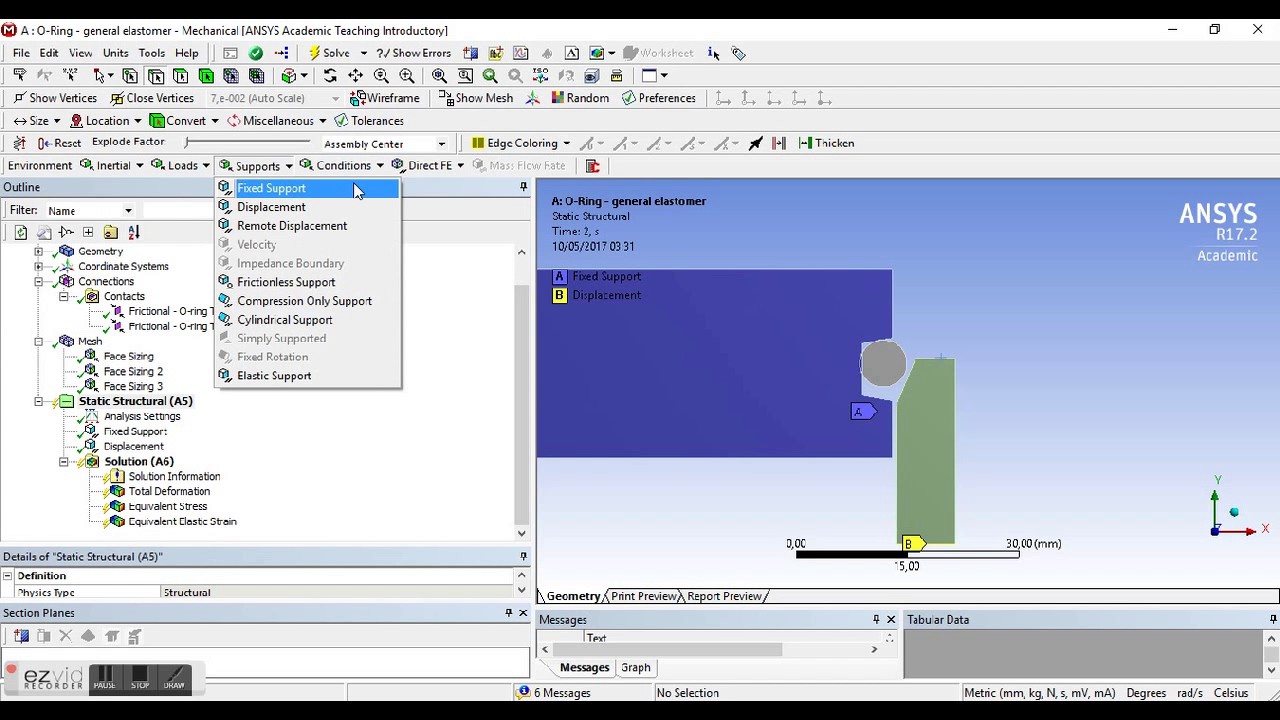1280x720 pixels.
Task: Expand the Coordinate Systems tree node
Action: point(39,267)
